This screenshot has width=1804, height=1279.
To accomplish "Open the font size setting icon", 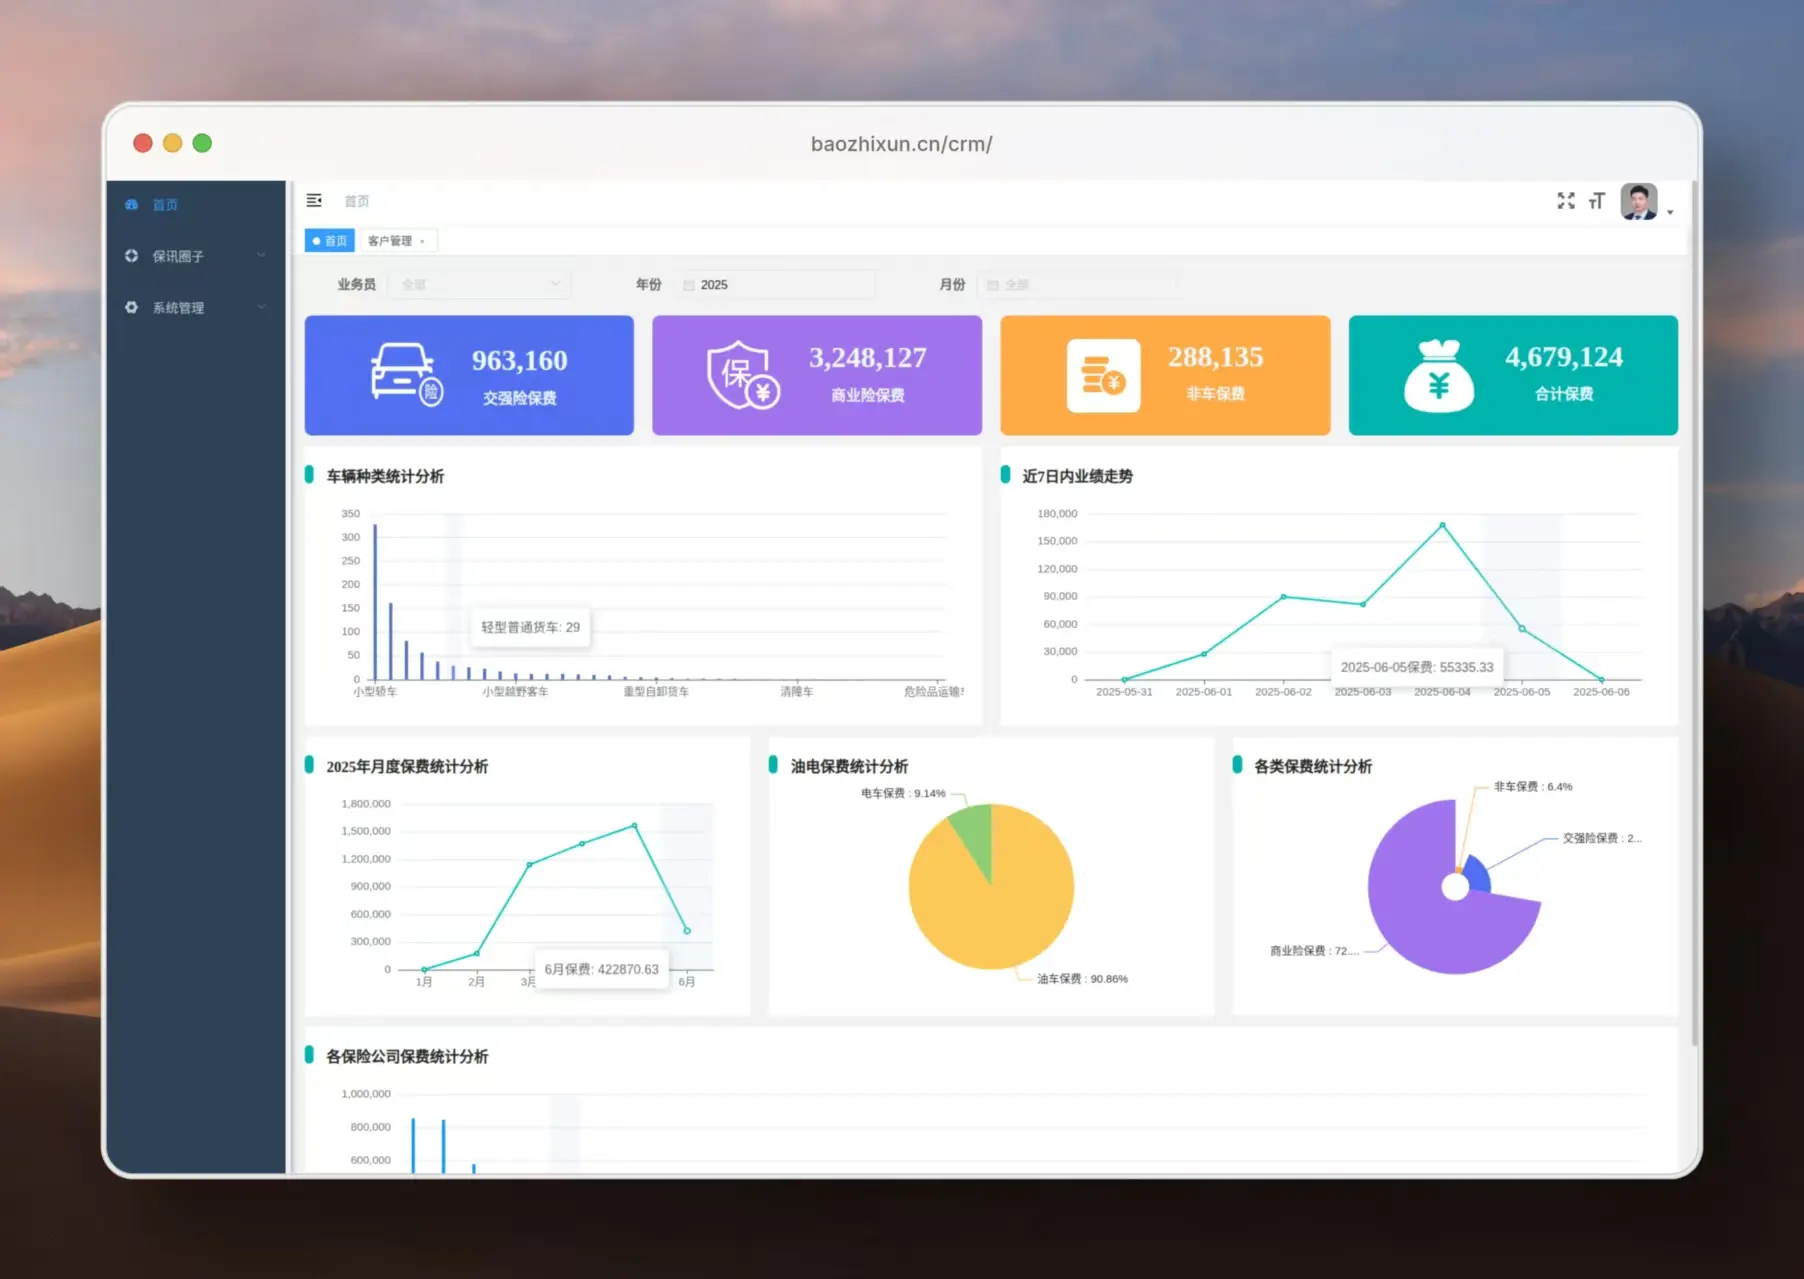I will (1597, 201).
